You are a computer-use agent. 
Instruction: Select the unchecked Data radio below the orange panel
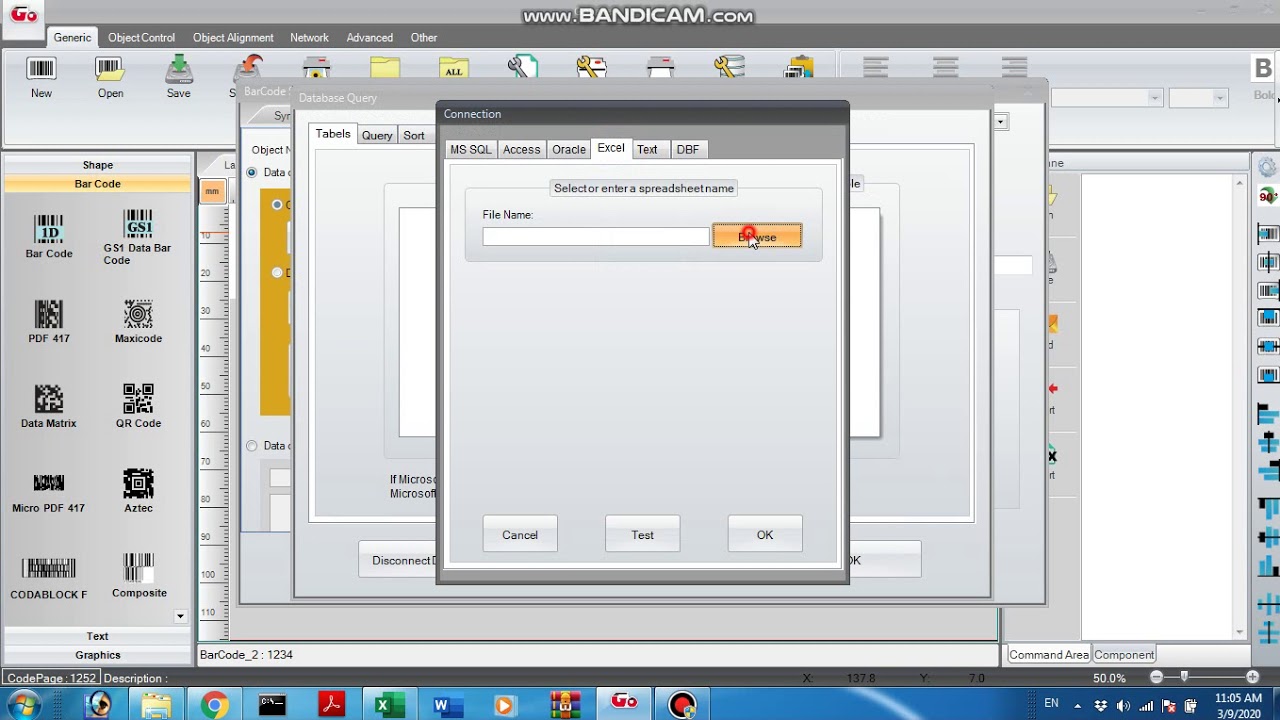pos(252,446)
